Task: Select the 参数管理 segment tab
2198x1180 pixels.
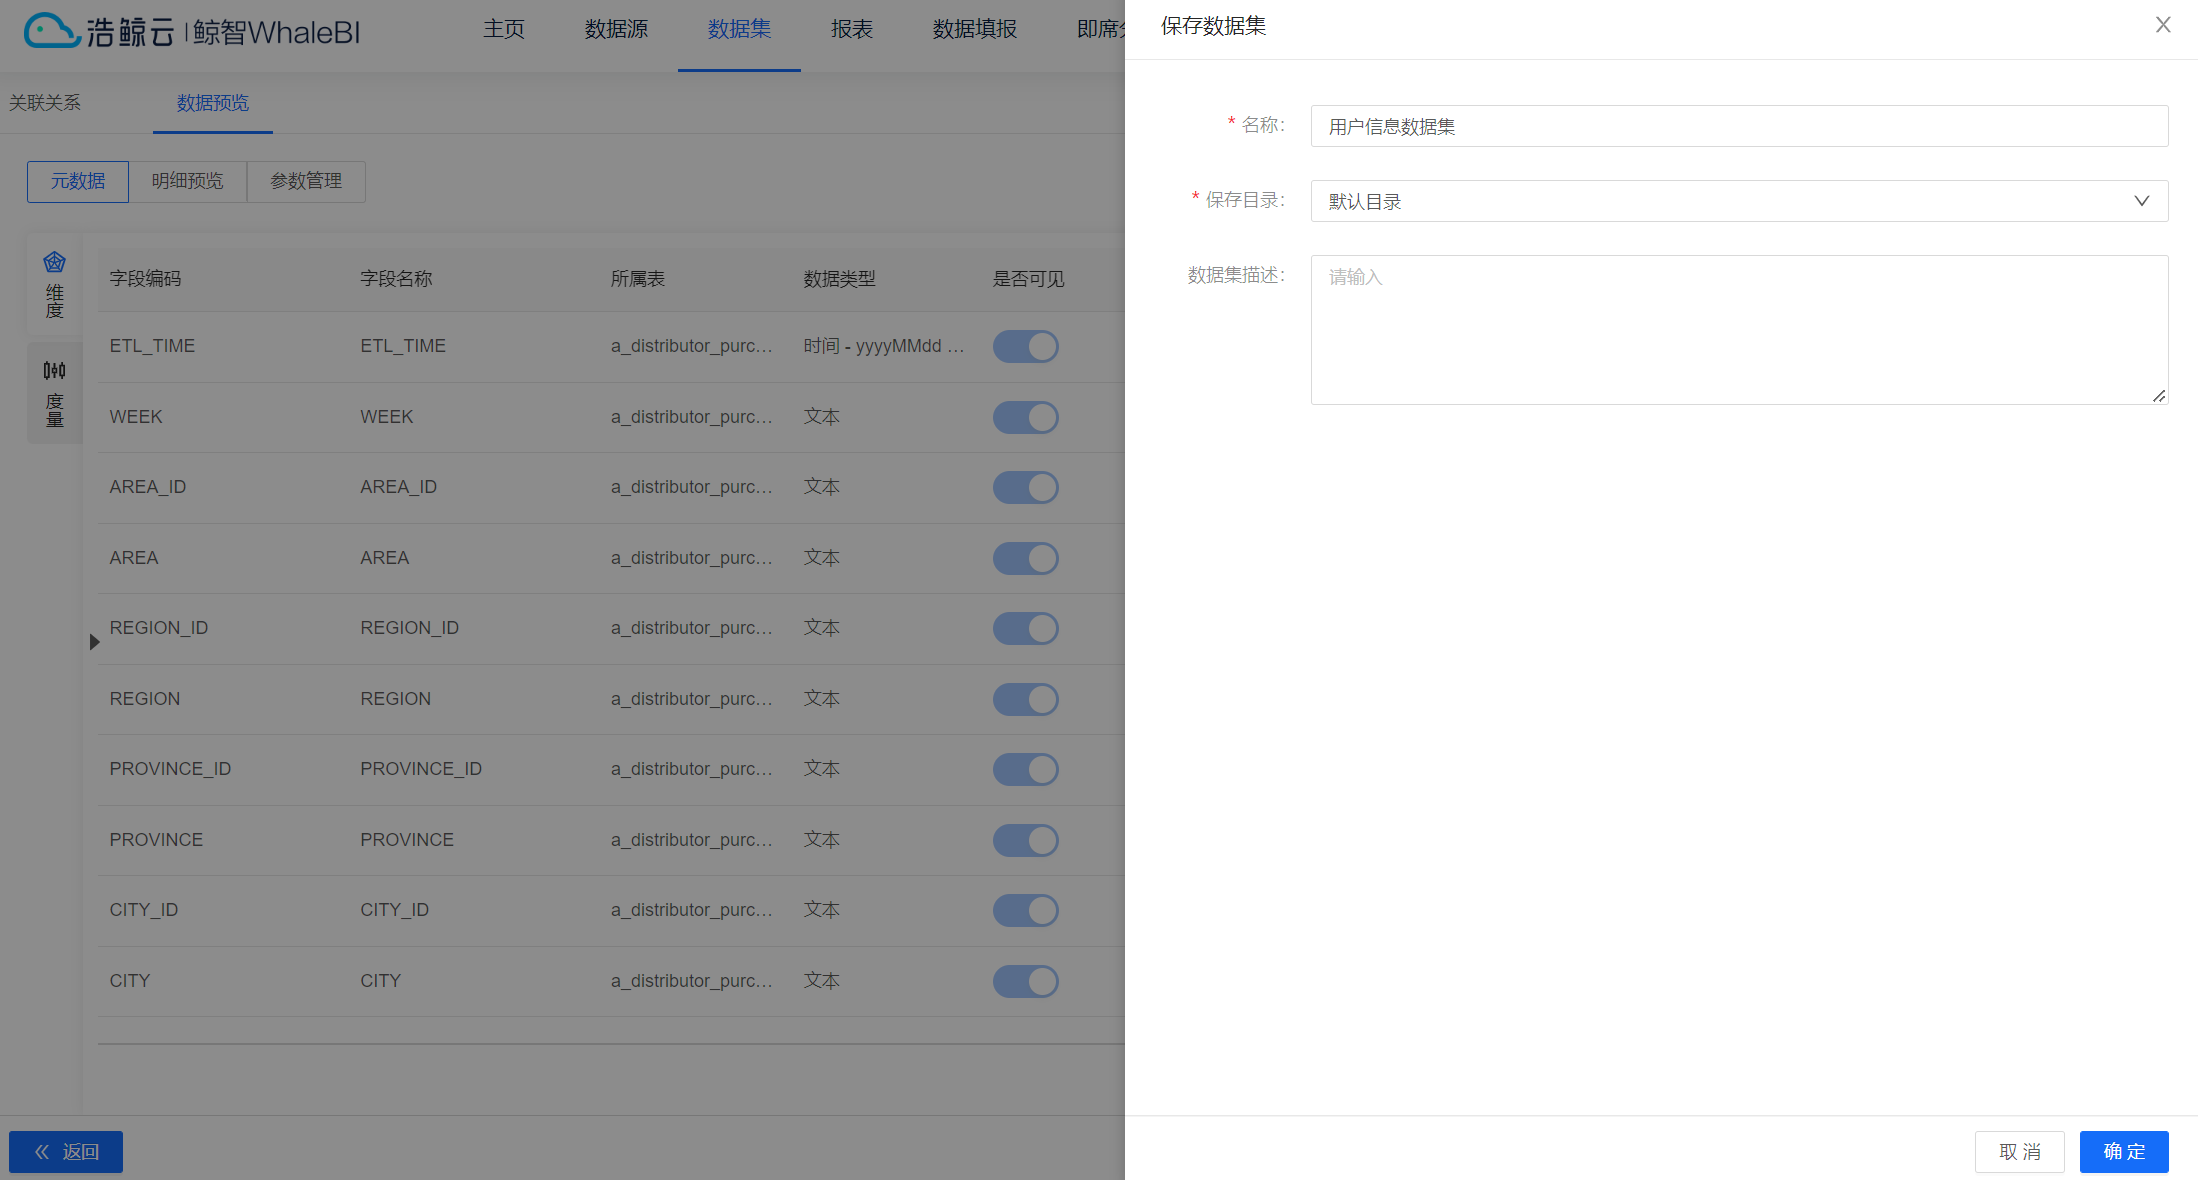Action: click(306, 181)
